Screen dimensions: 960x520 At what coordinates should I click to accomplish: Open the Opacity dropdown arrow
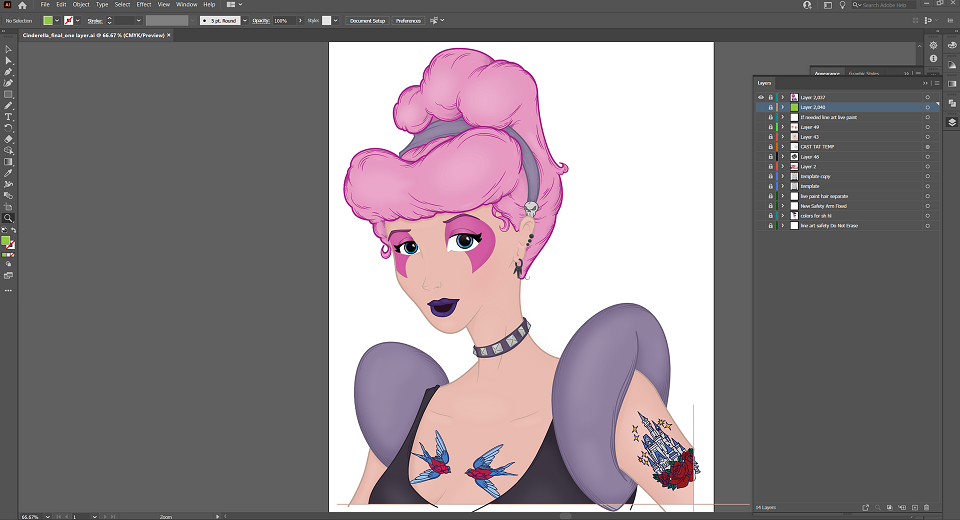click(300, 21)
